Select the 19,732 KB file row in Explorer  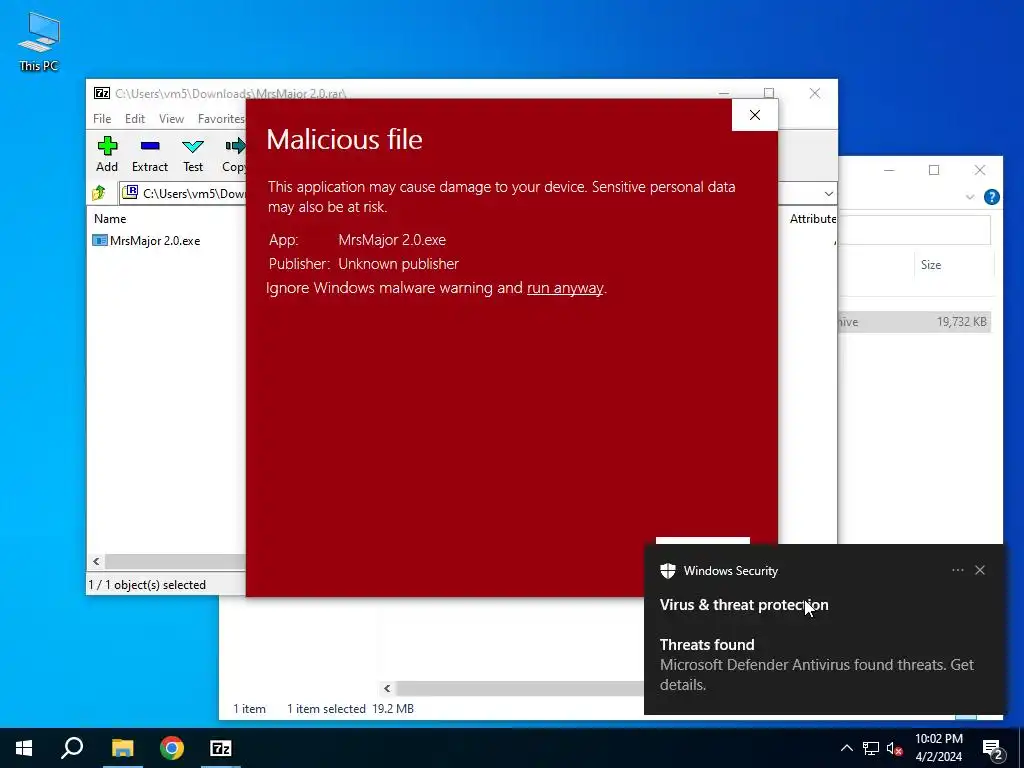tap(914, 321)
